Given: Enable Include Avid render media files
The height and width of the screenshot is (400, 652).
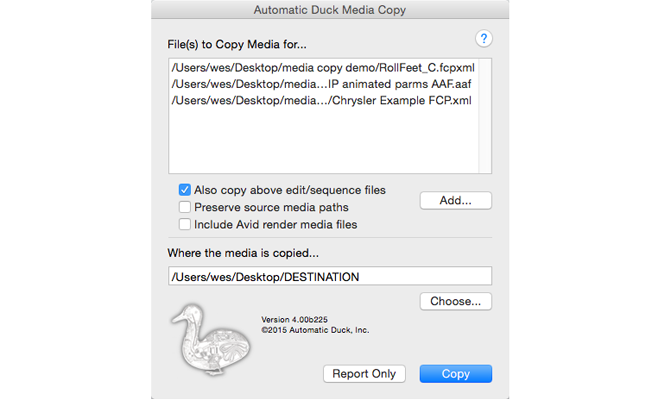Looking at the screenshot, I should [185, 224].
